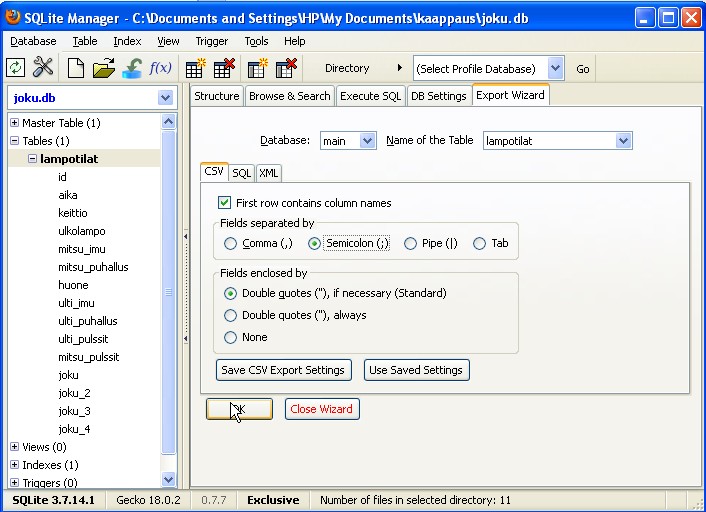Click the Drop Table icon
706x512 pixels.
point(224,68)
